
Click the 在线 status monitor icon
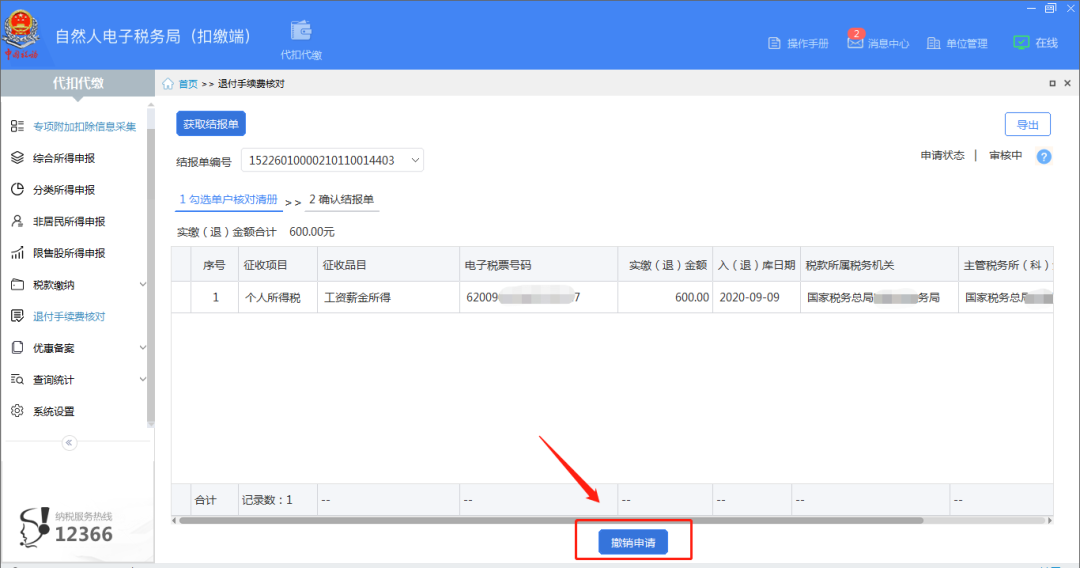tap(1021, 43)
